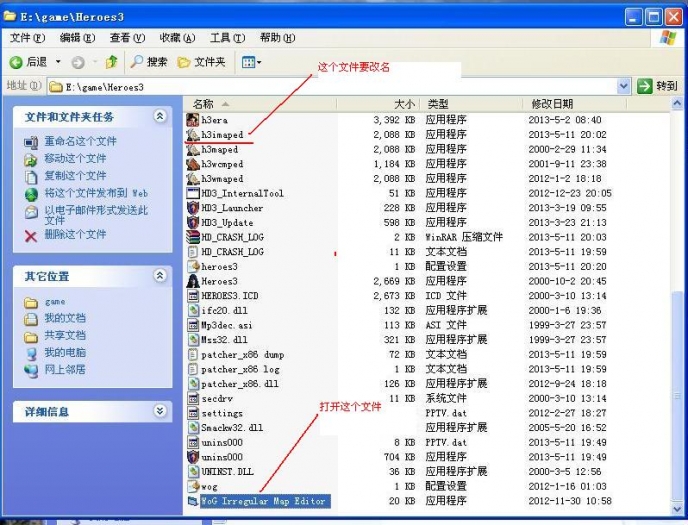This screenshot has height=525, width=688.
Task: Select the secdrv system file icon
Action: click(x=193, y=398)
